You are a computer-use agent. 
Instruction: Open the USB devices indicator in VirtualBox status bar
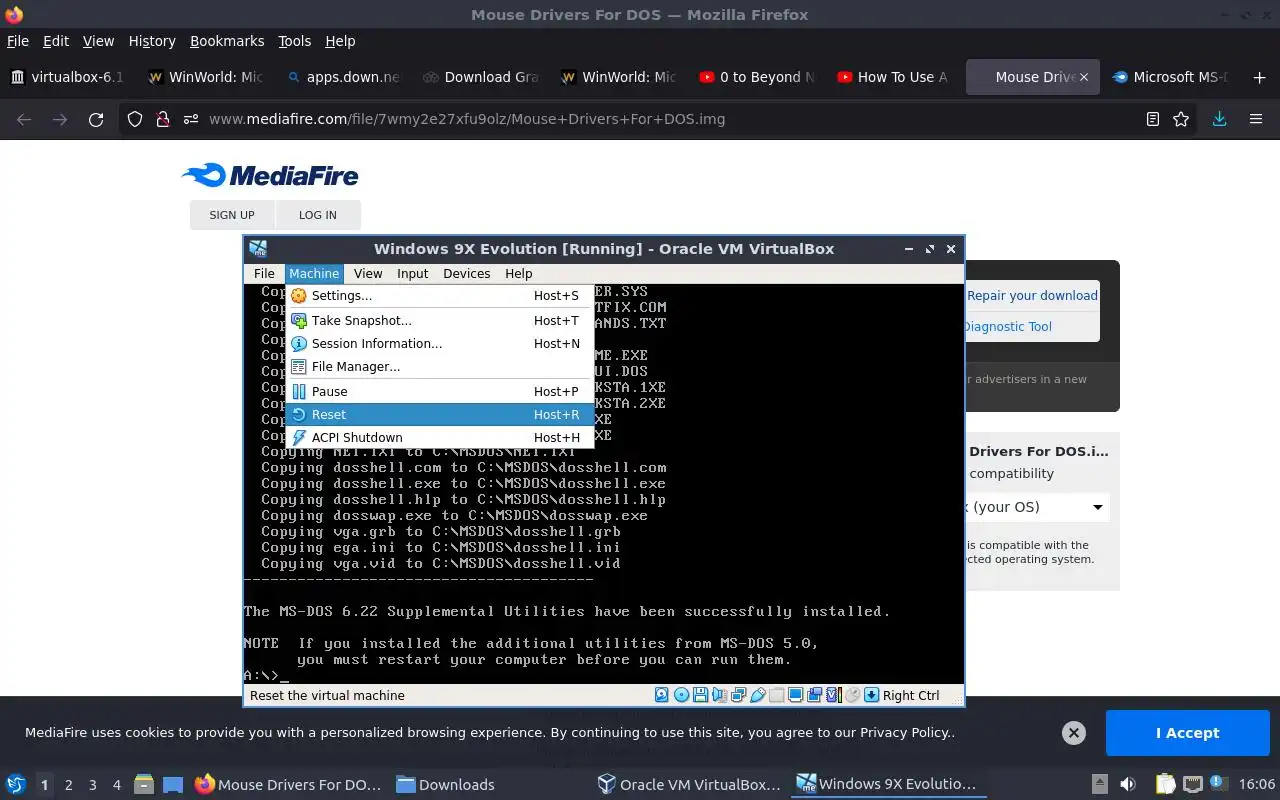pyautogui.click(x=757, y=695)
